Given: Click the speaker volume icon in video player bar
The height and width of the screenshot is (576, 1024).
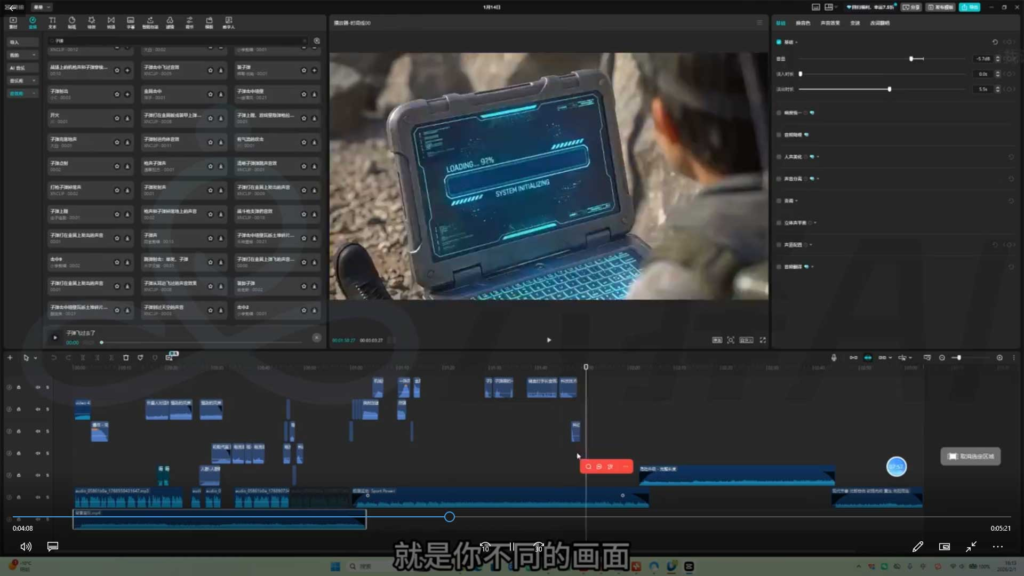Looking at the screenshot, I should pos(26,547).
